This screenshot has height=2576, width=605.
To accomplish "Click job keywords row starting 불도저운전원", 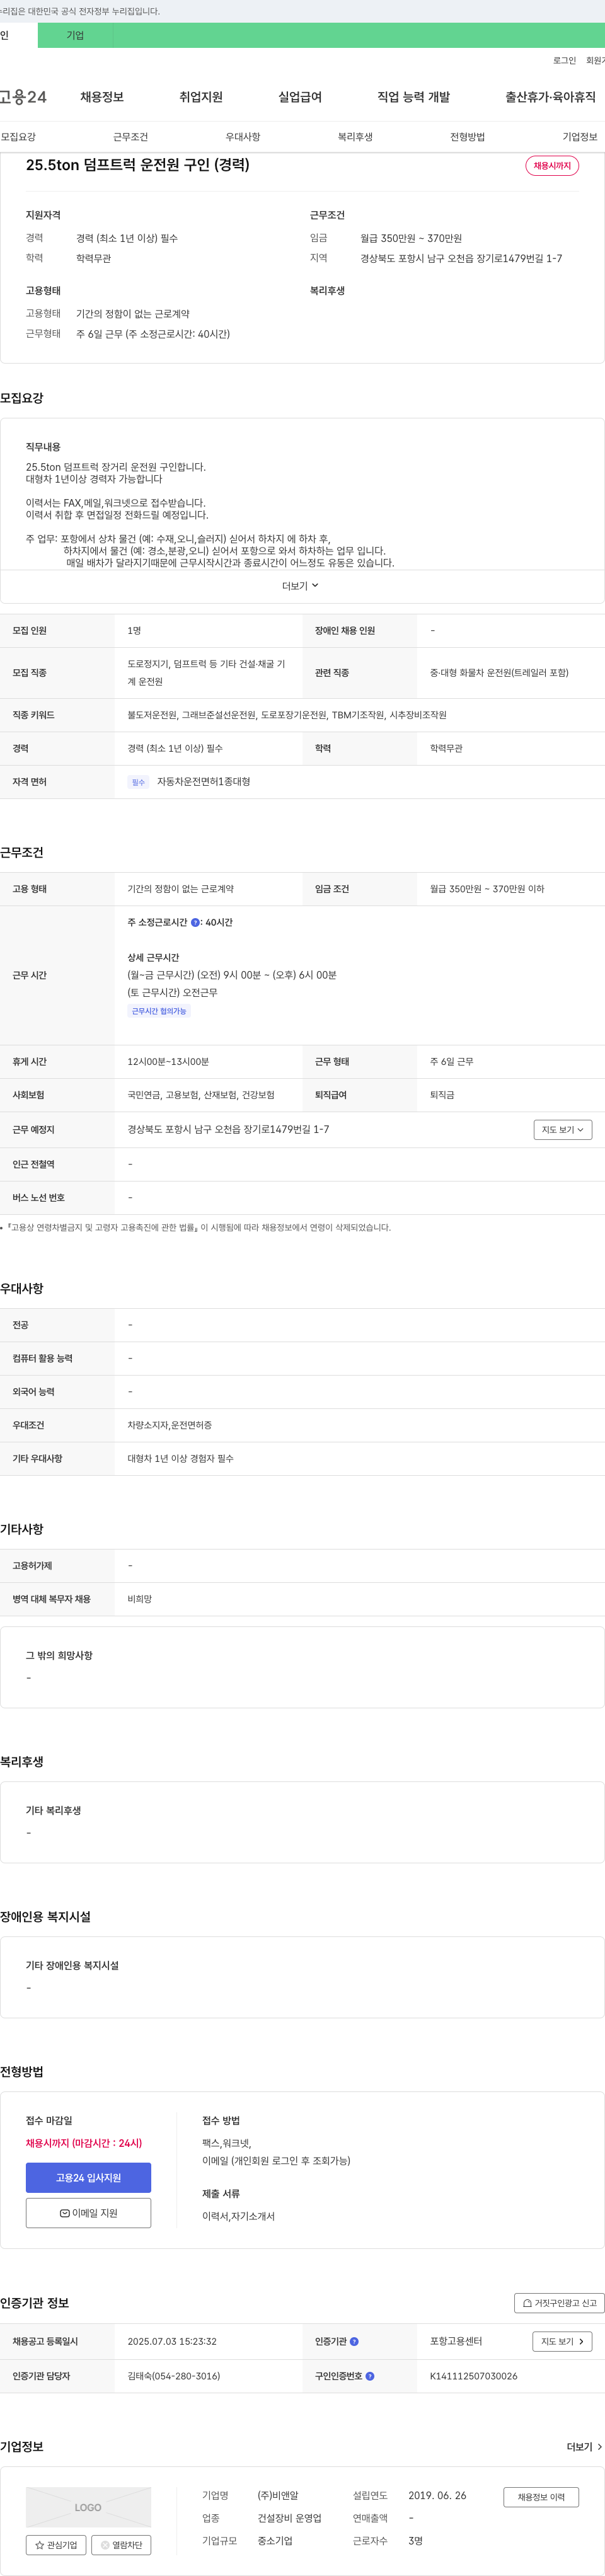I will point(287,715).
